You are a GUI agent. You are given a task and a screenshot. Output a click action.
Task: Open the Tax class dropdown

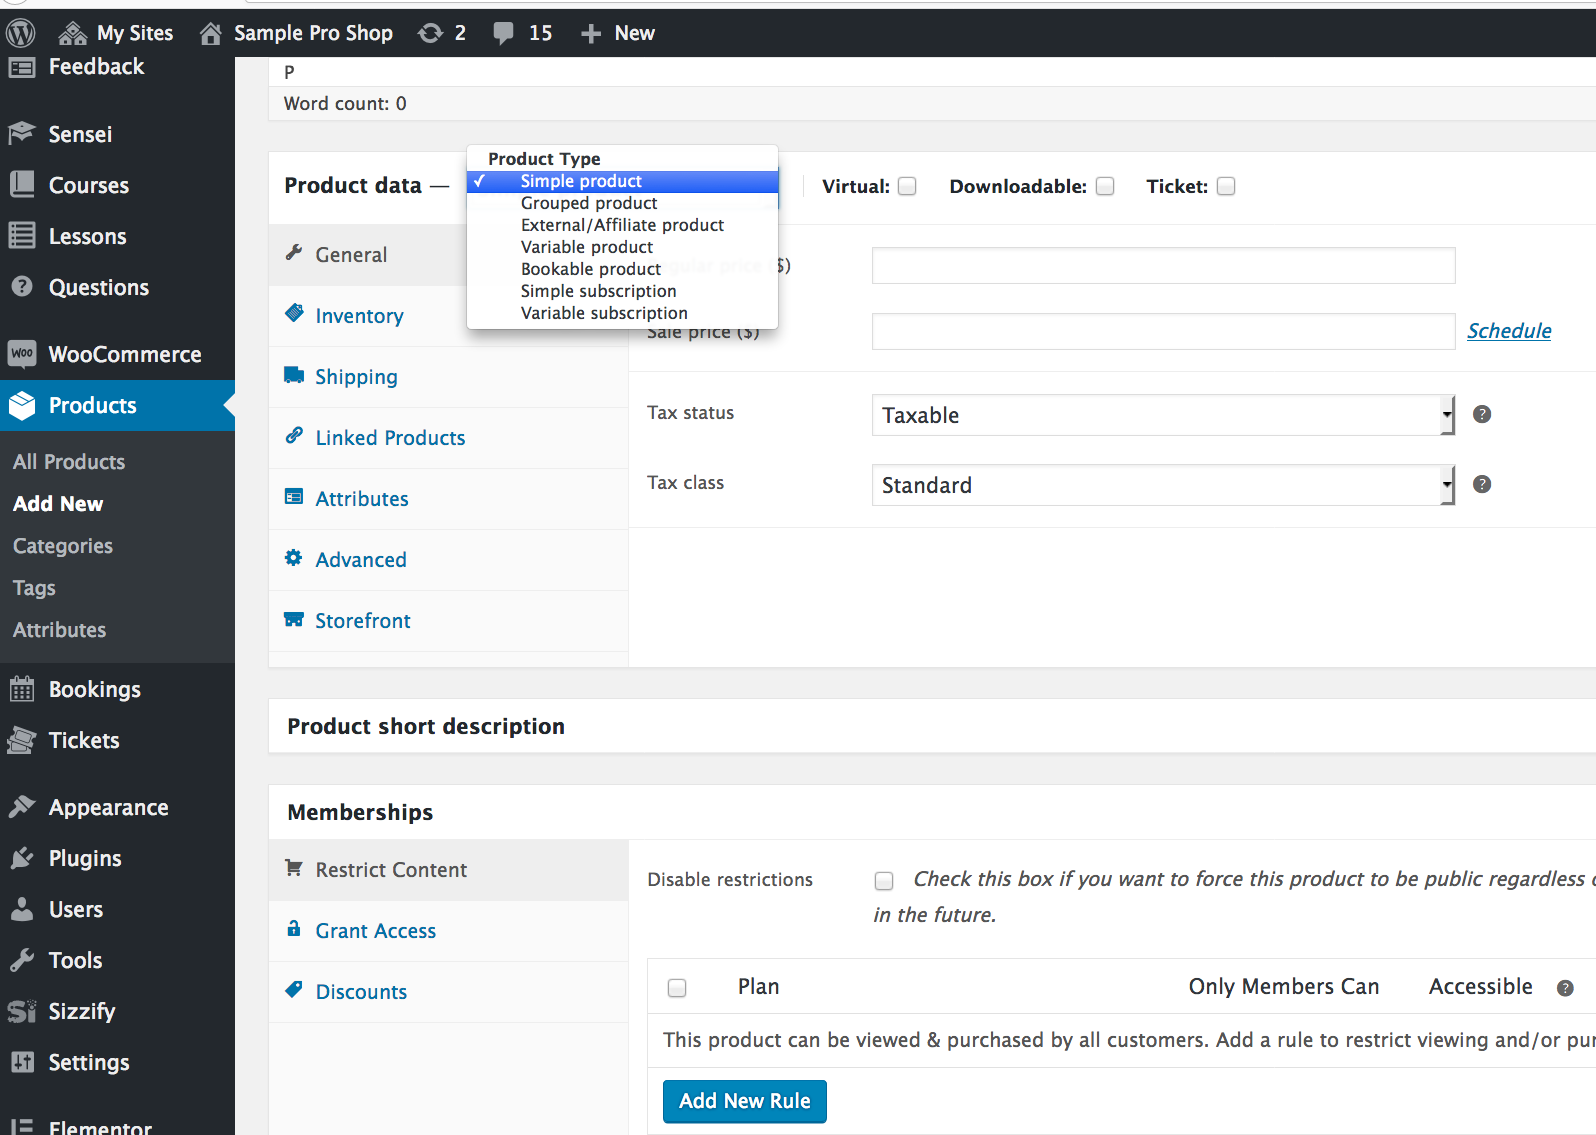[1163, 485]
